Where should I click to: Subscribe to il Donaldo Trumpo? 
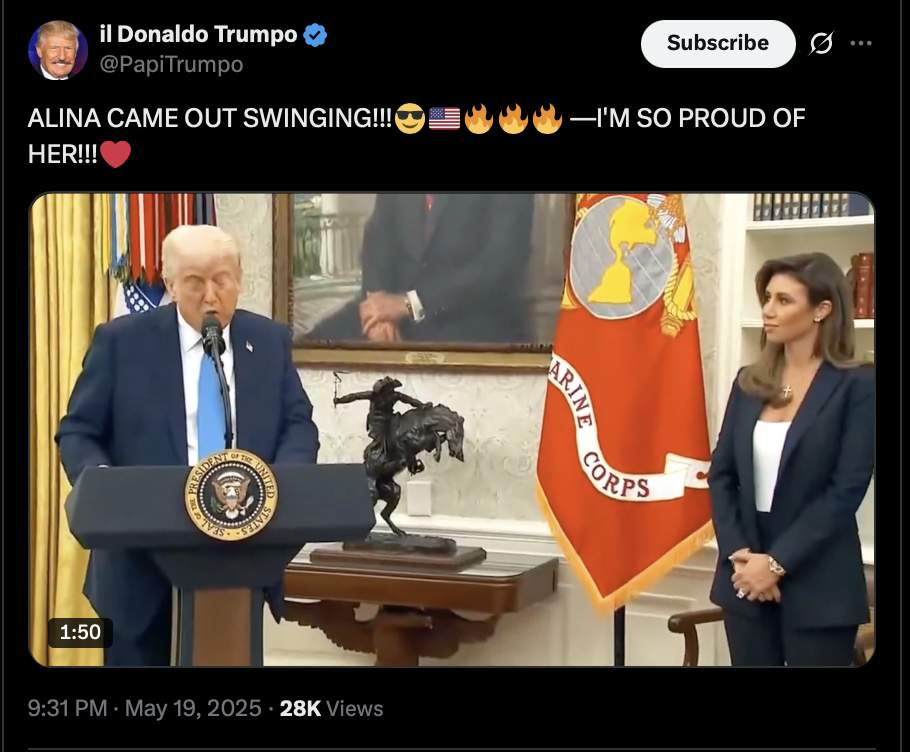point(718,44)
